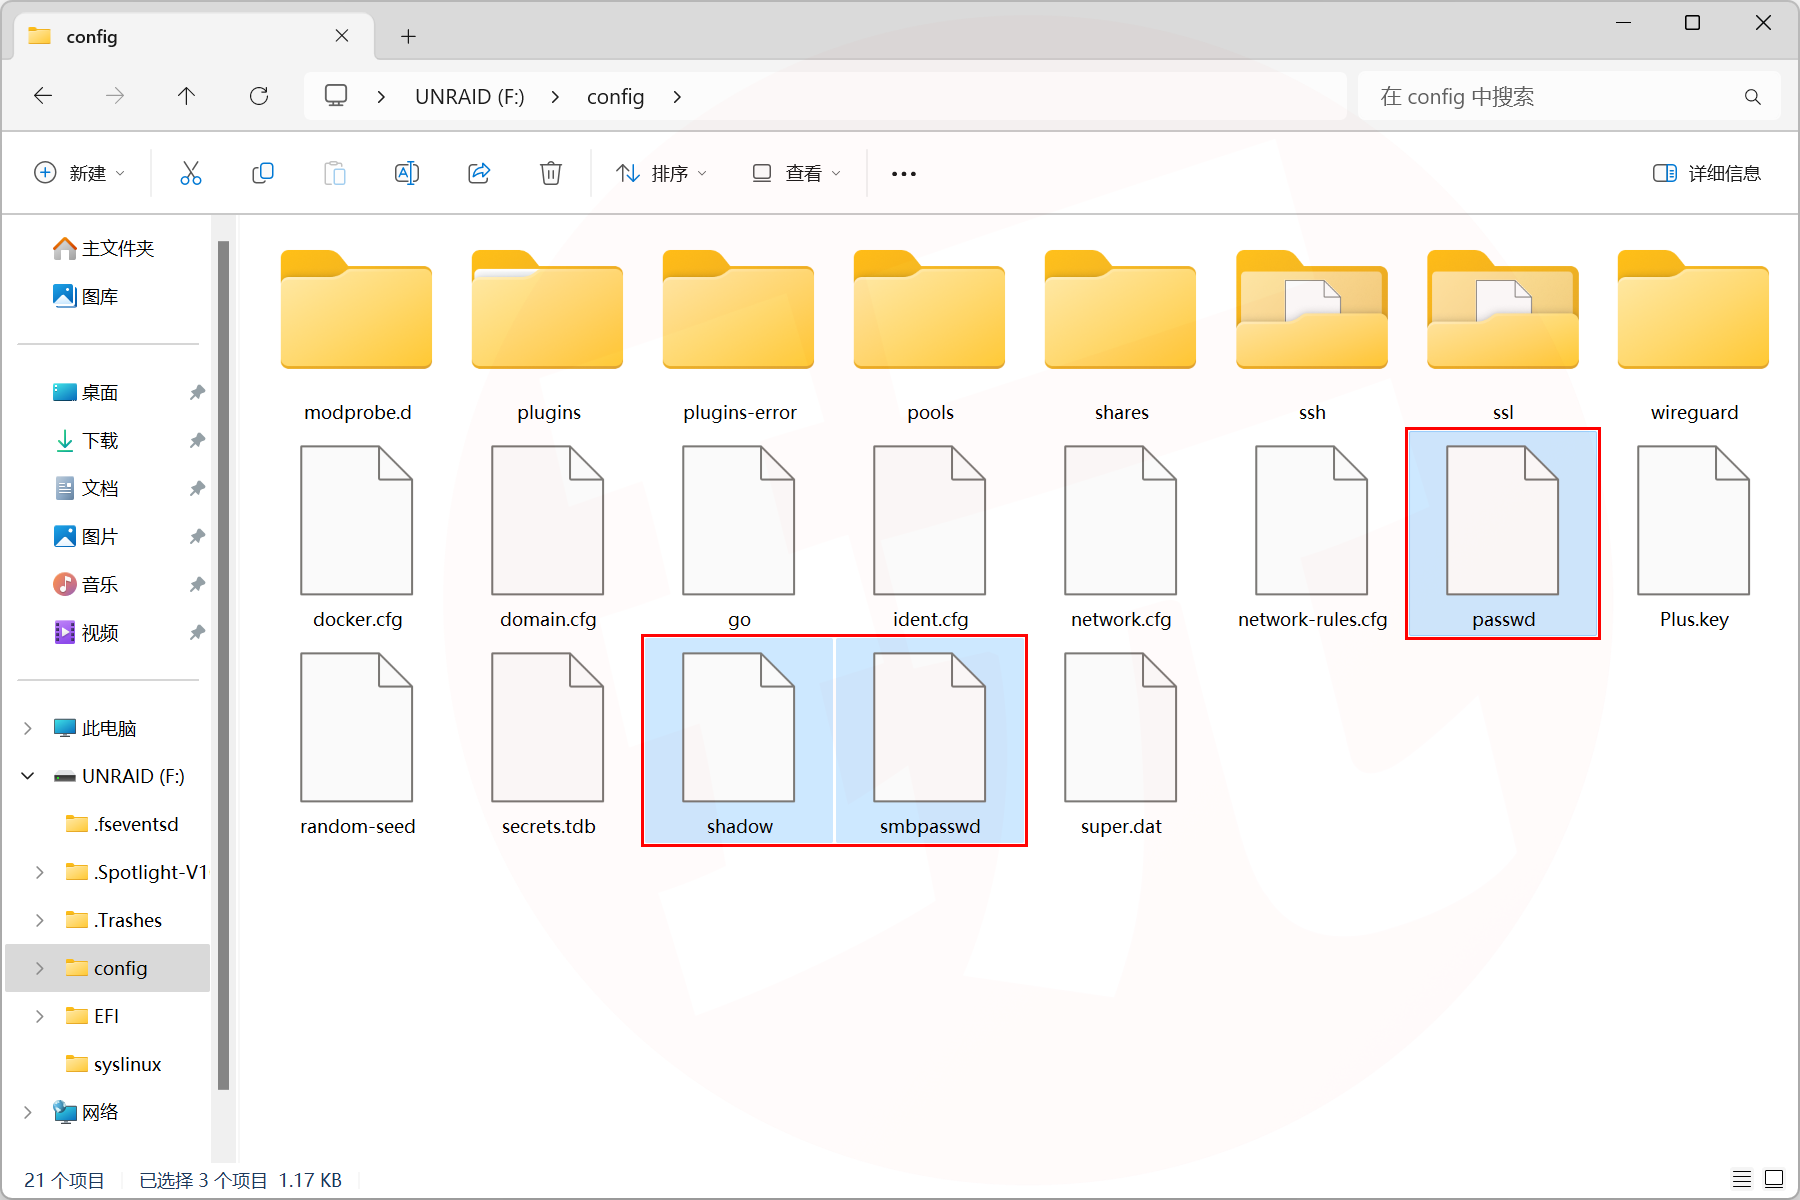Click chevron after UNRAID (F:) in address bar
This screenshot has height=1200, width=1800.
[555, 97]
